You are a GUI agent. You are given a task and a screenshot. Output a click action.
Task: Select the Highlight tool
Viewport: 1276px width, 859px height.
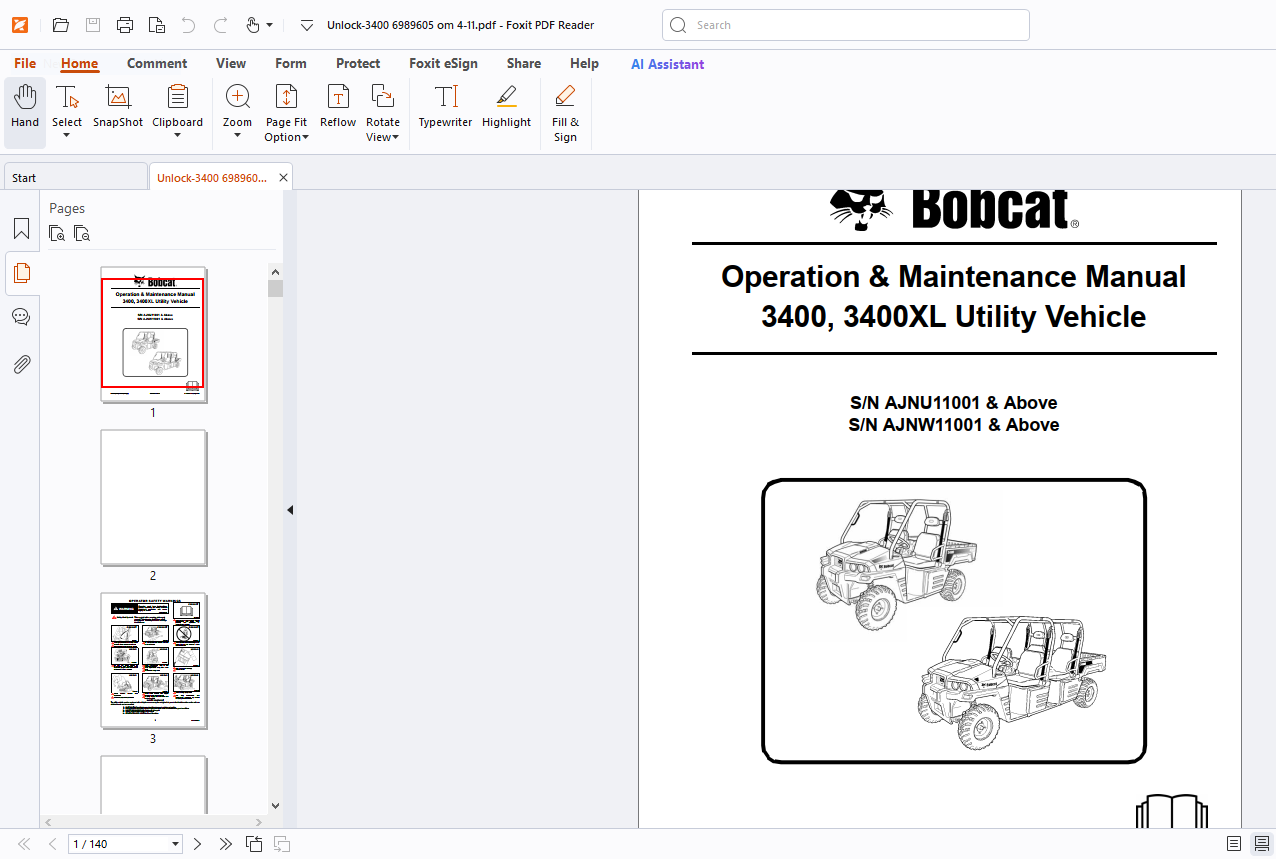pos(506,108)
